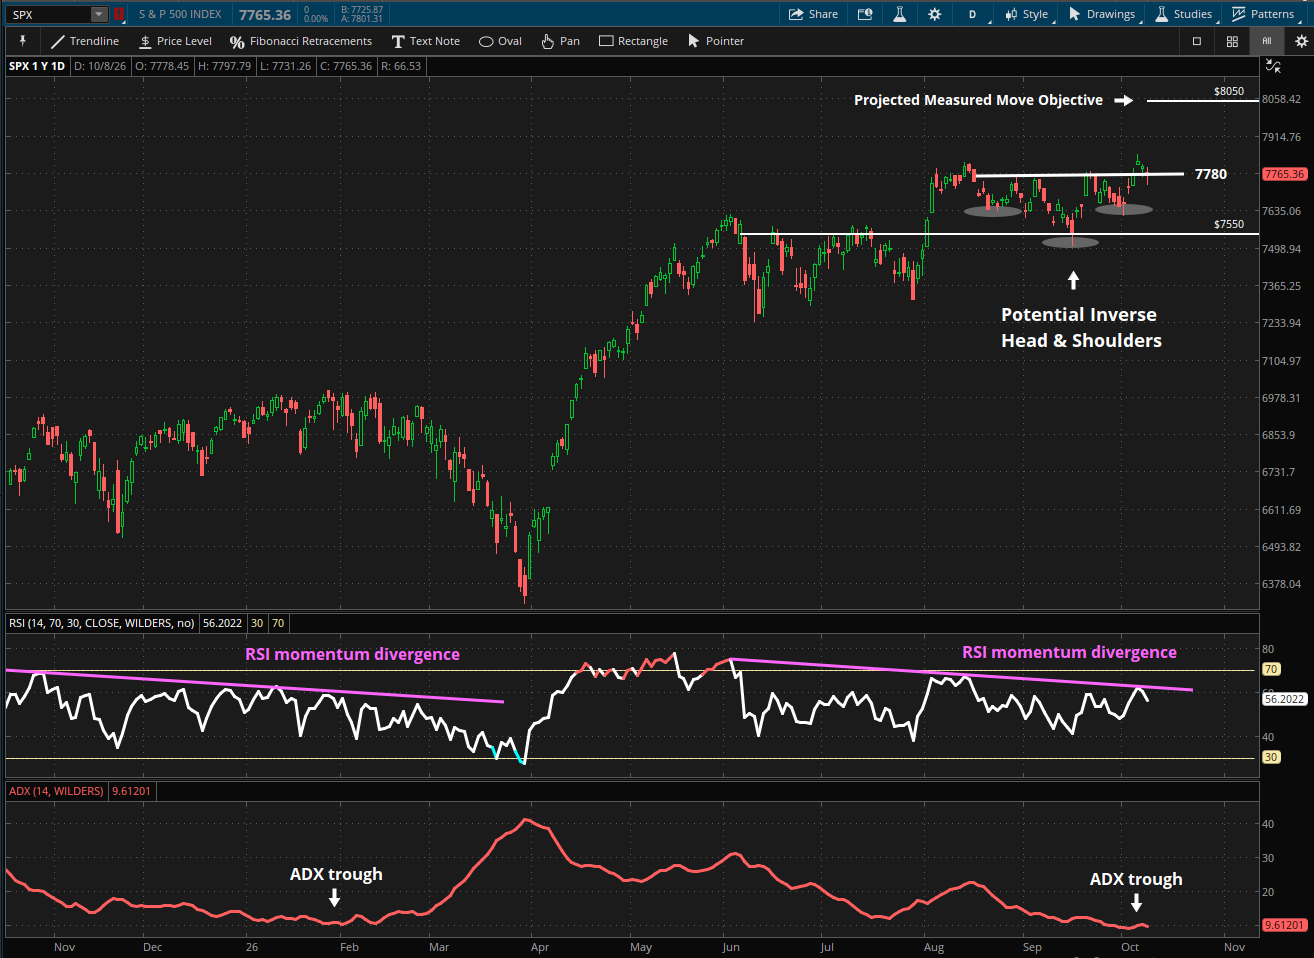Click the news alert icon beside Share

865,14
